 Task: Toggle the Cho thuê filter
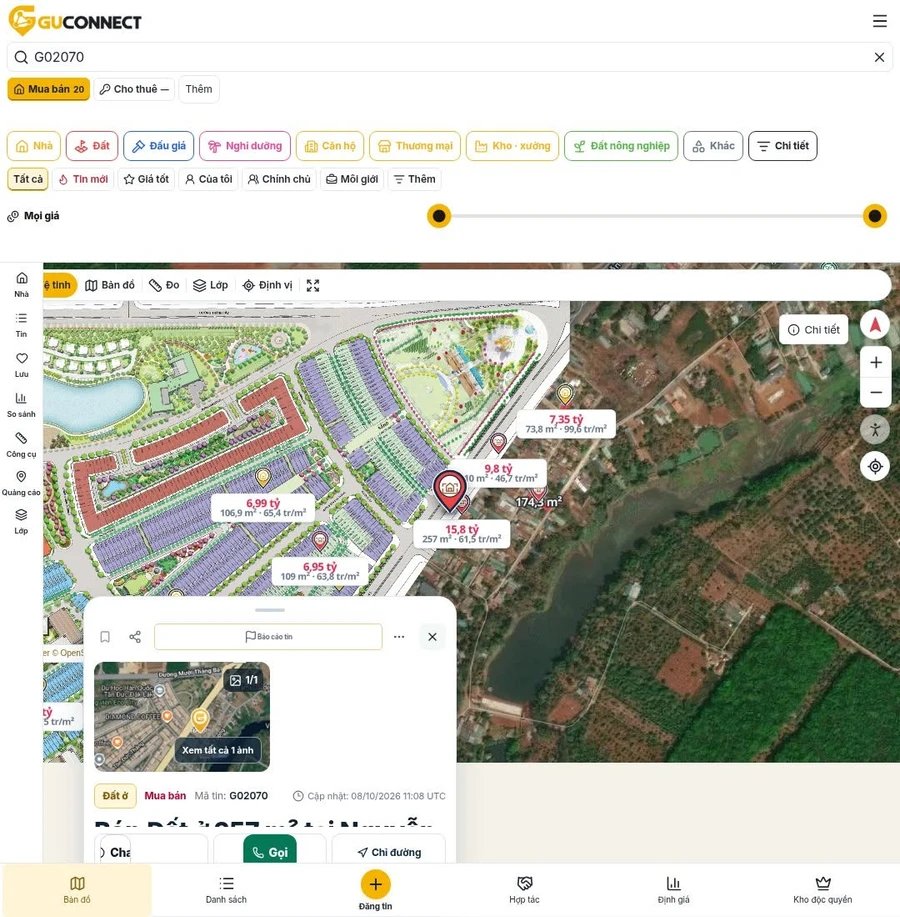tap(134, 89)
